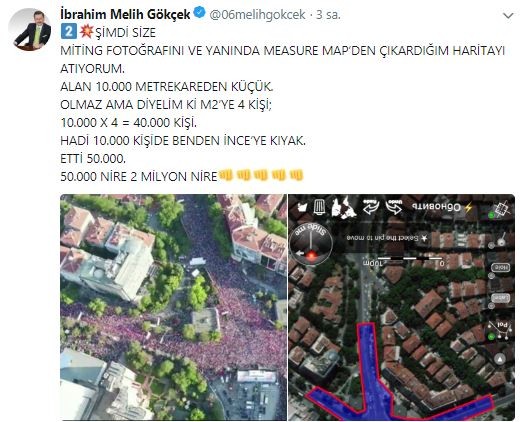This screenshot has width=520, height=422.
Task: Select the satellite view icon
Action: [502, 209]
